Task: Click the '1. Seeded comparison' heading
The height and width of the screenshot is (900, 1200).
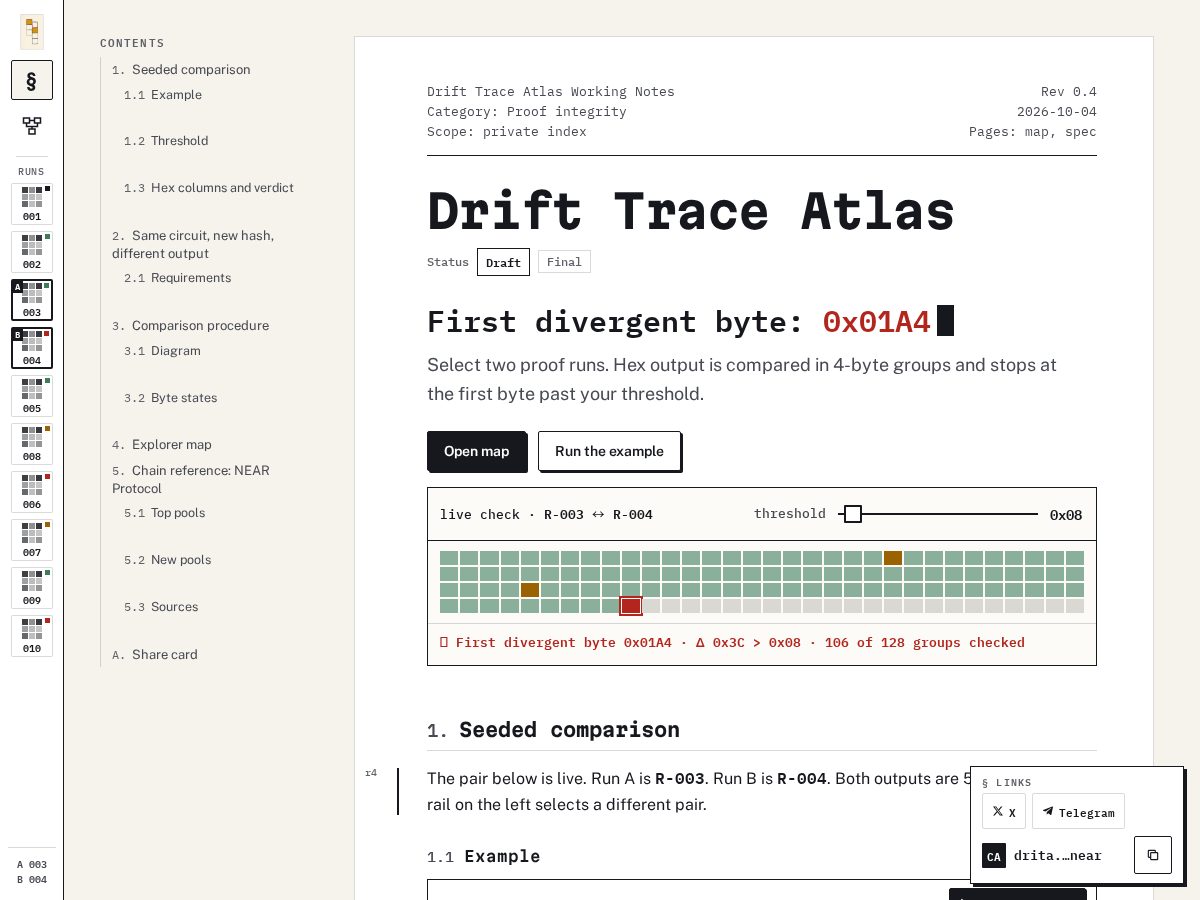Action: pyautogui.click(x=553, y=730)
